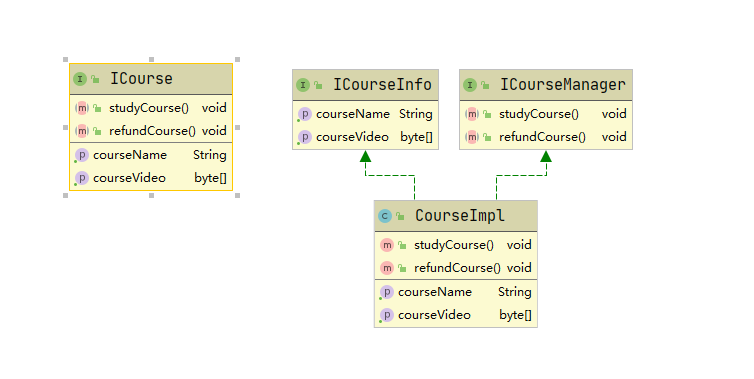
Task: Click property icon beside courseVideo in ICourseInfo
Action: [304, 137]
